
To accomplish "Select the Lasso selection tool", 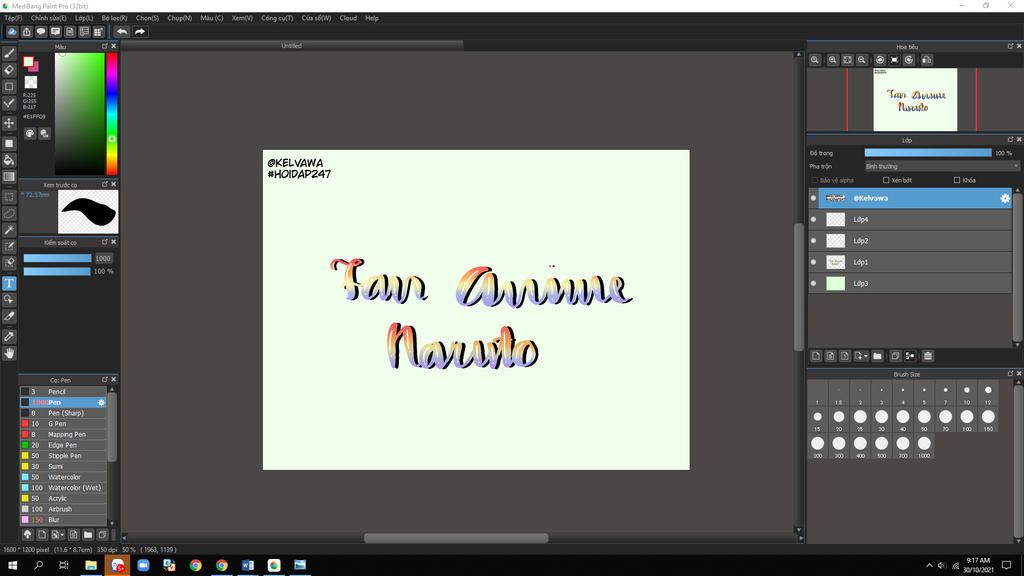I will pyautogui.click(x=9, y=214).
